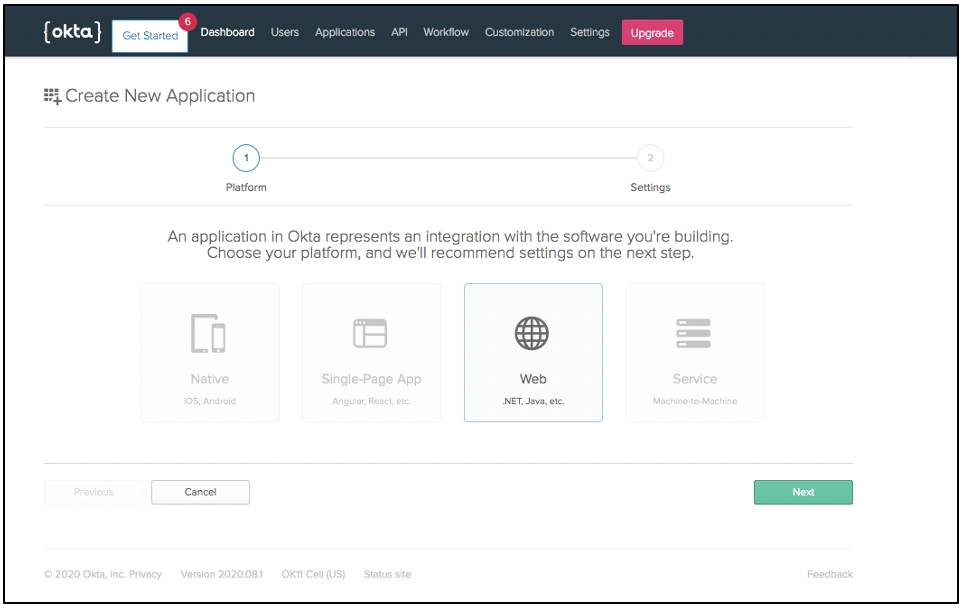Open the Workflow menu
Viewport: 962px width, 608px height.
(x=446, y=32)
